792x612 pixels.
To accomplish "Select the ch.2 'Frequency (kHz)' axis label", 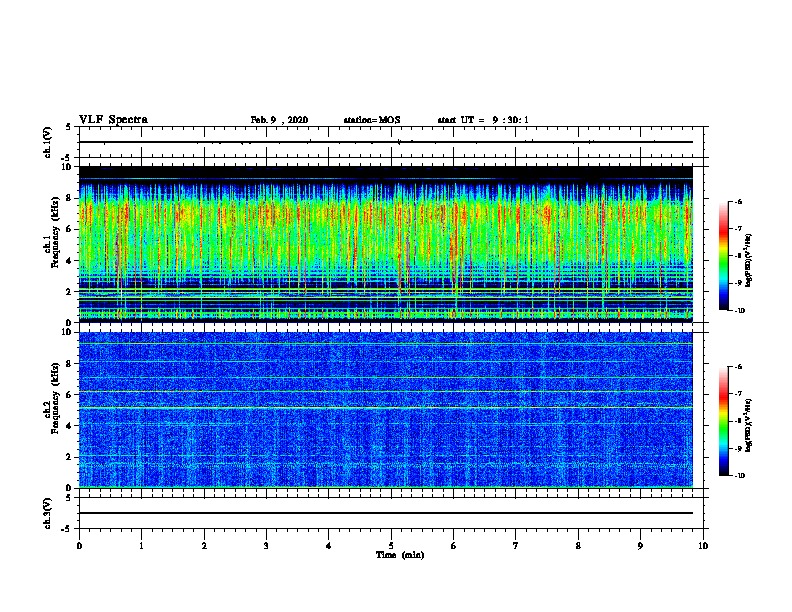I will point(53,398).
